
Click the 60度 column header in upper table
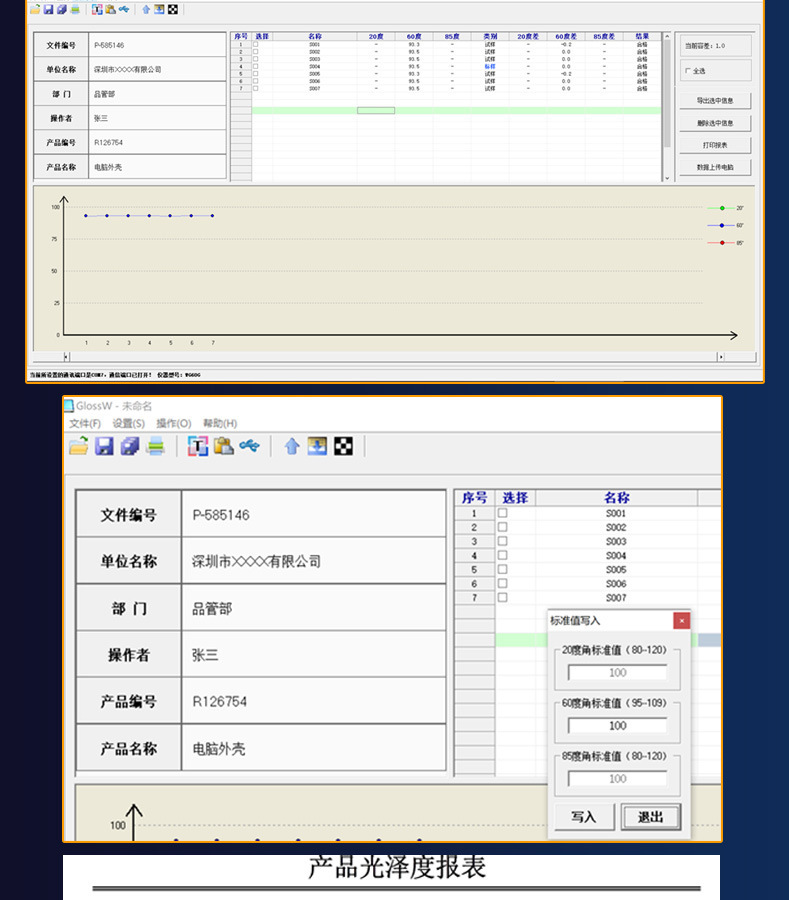(414, 36)
